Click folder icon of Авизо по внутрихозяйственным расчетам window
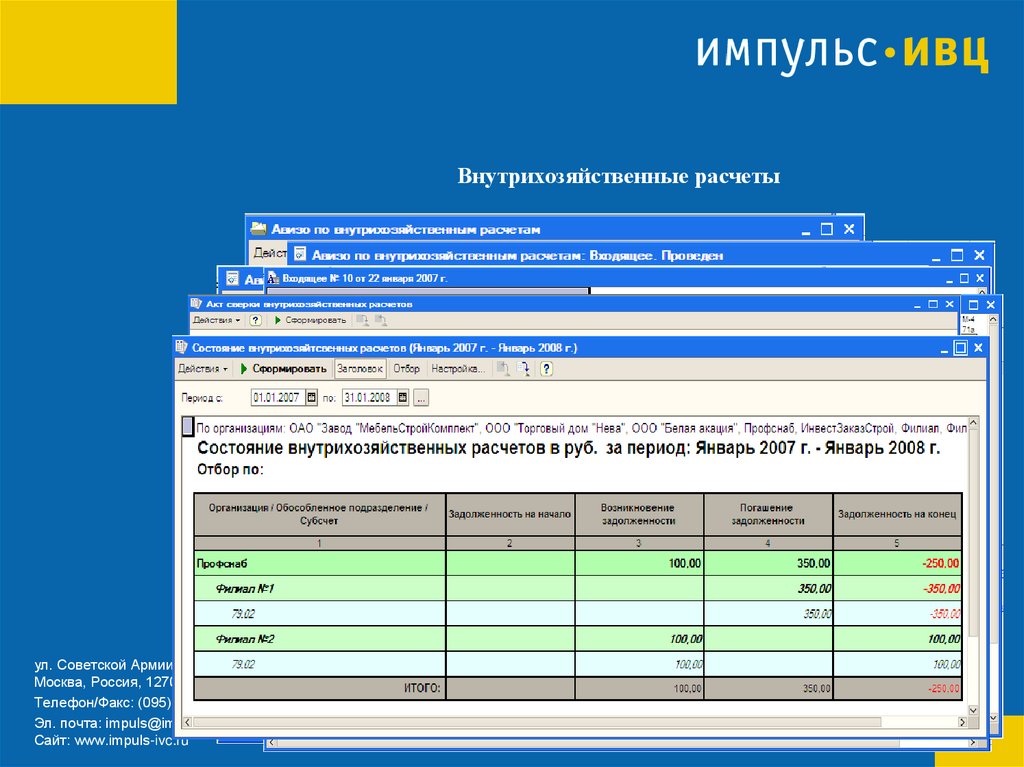 pyautogui.click(x=259, y=229)
